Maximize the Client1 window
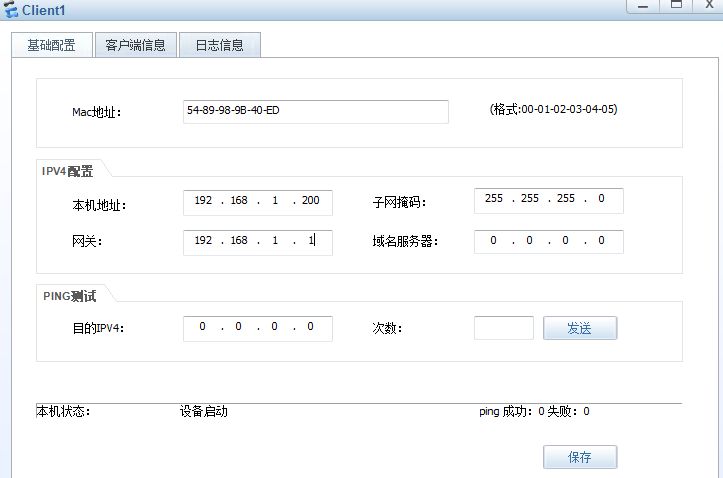 coord(676,5)
